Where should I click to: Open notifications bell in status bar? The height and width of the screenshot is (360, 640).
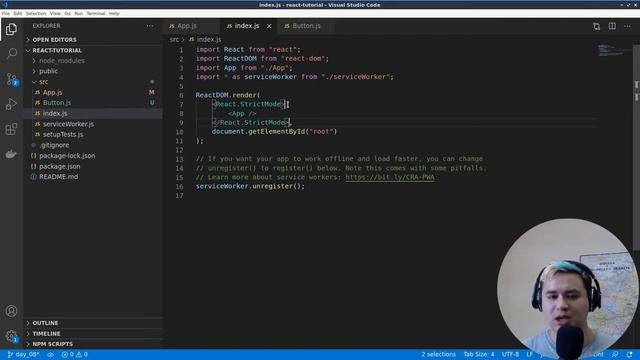coord(630,354)
